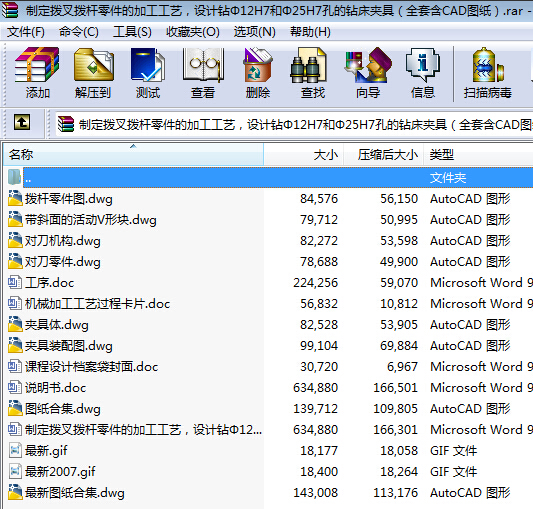This screenshot has width=533, height=509.
Task: Sort by the 大小 column header
Action: tap(303, 155)
